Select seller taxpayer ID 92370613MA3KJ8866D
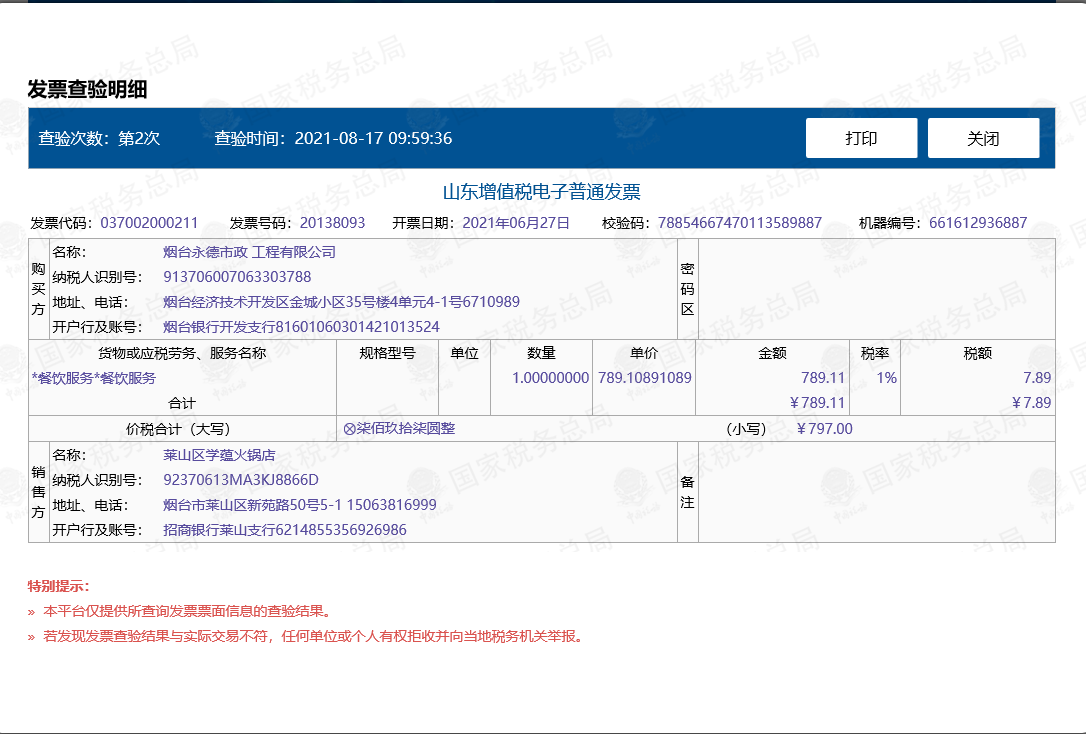This screenshot has height=734, width=1086. point(241,480)
